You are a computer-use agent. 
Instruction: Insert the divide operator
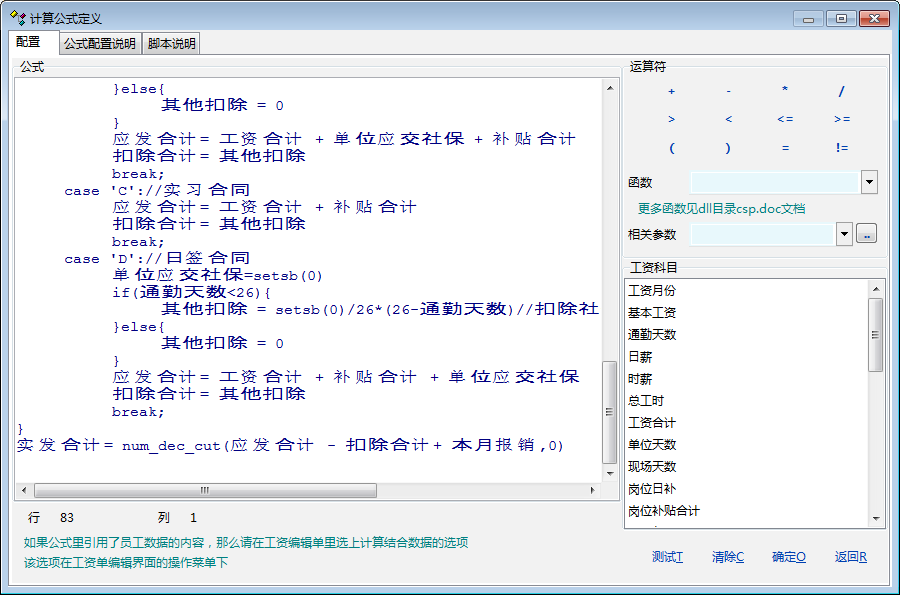(842, 91)
